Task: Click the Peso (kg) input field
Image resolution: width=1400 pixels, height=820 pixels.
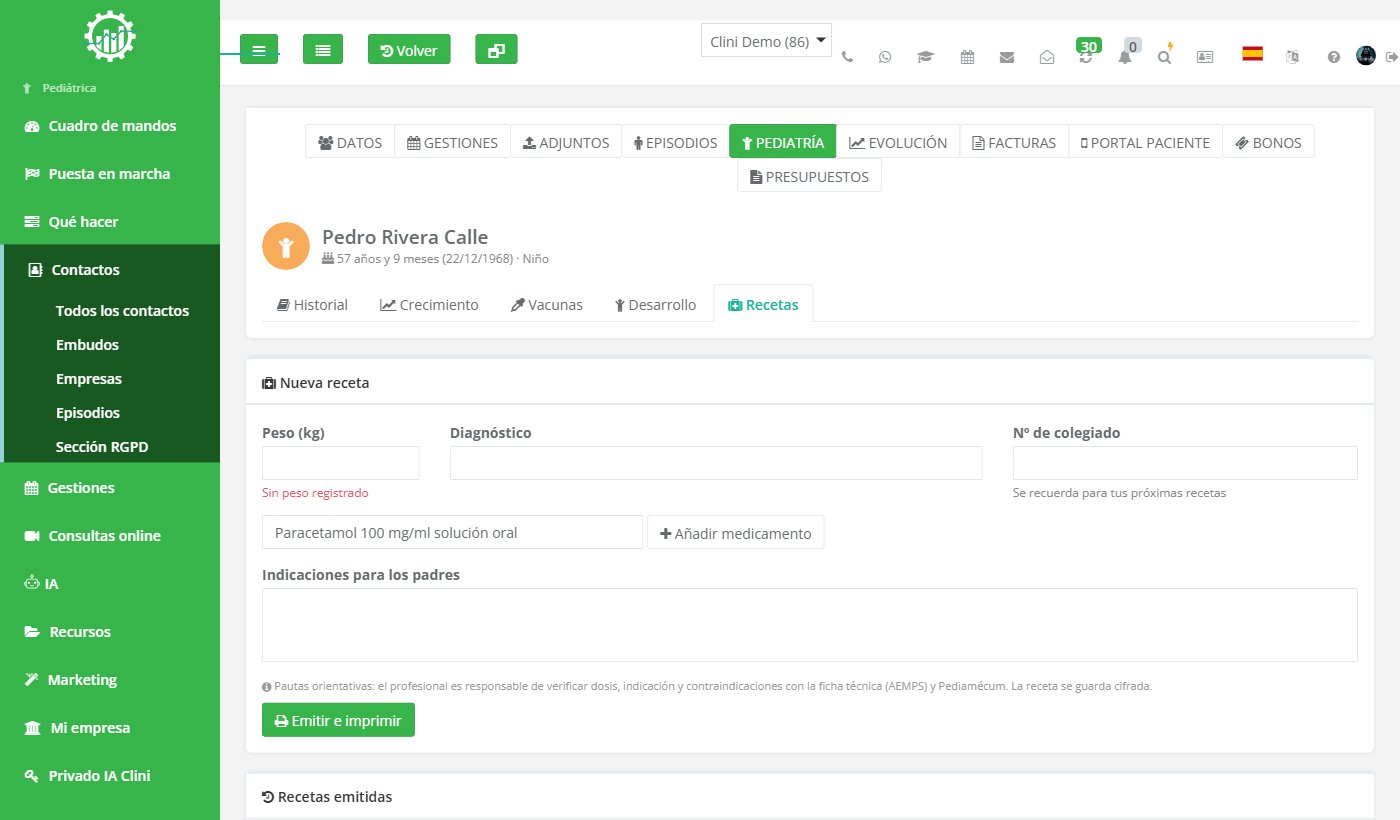Action: coord(341,463)
